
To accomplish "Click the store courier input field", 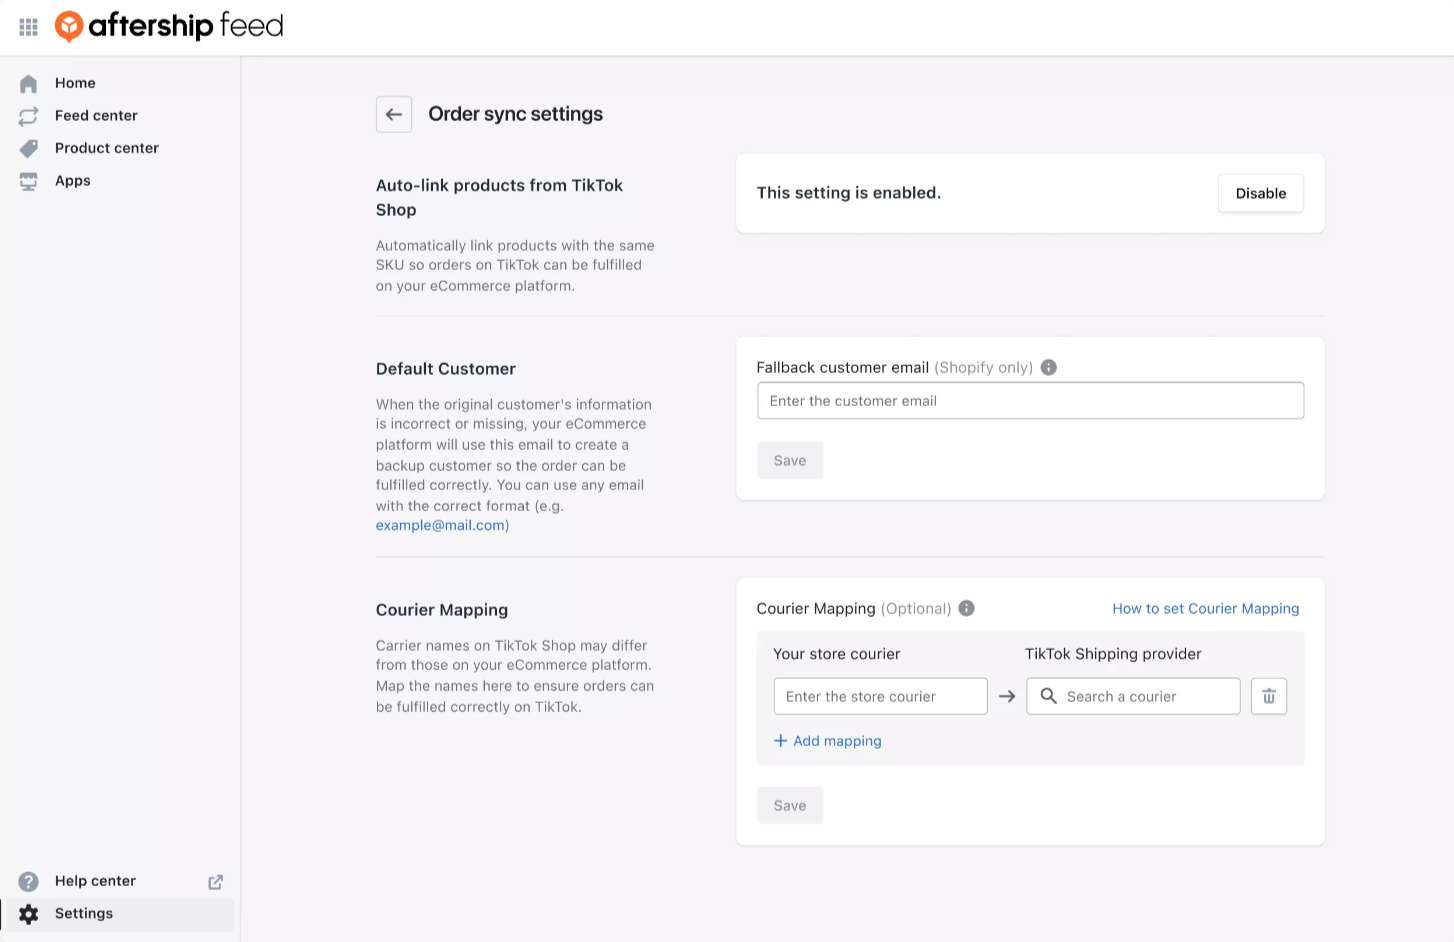I will 880,696.
